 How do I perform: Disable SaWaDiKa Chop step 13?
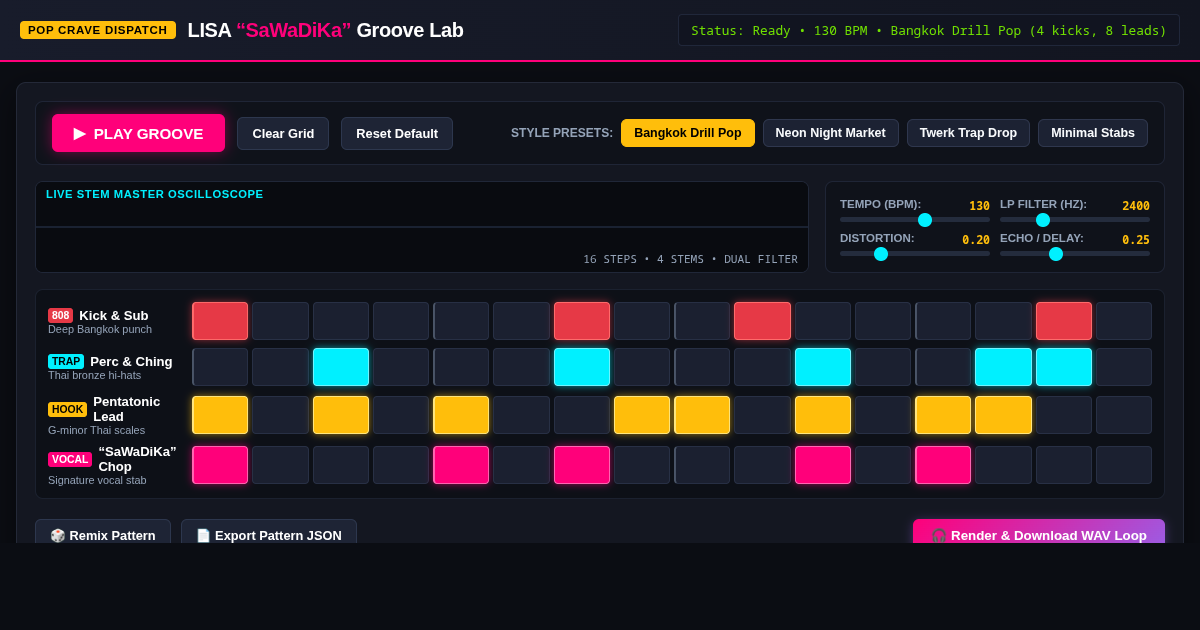[943, 465]
